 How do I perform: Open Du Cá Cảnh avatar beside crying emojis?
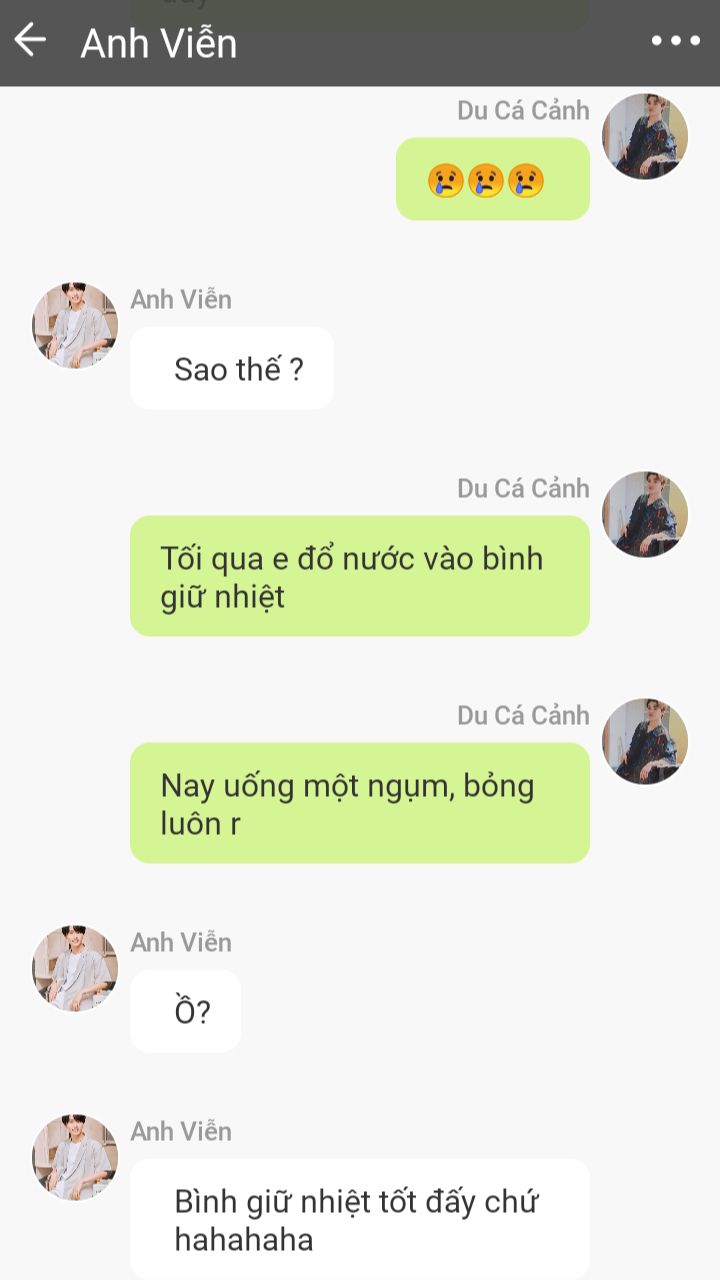pos(645,137)
